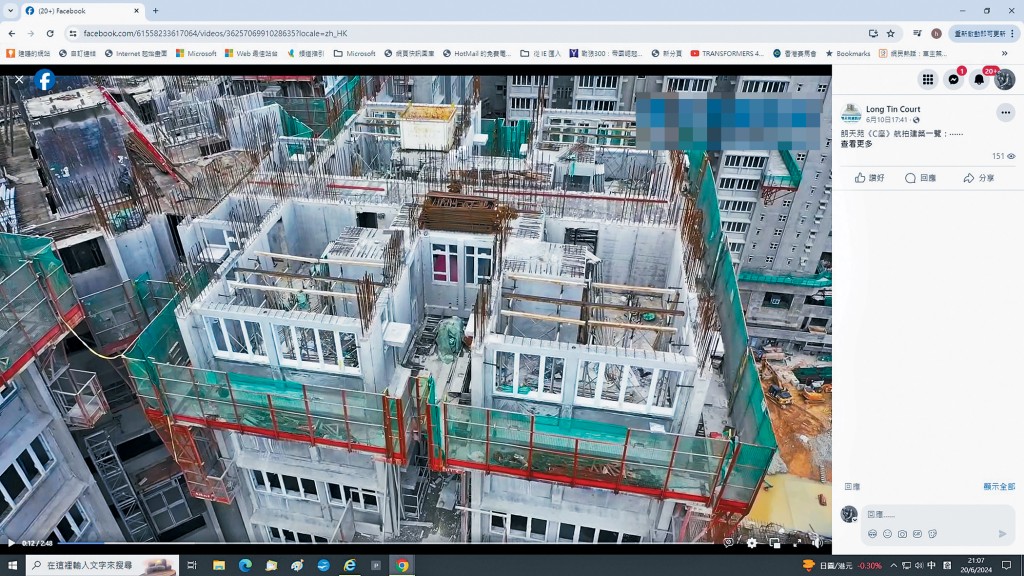
Task: Expand post text with 查看更多
Action: pyautogui.click(x=856, y=144)
